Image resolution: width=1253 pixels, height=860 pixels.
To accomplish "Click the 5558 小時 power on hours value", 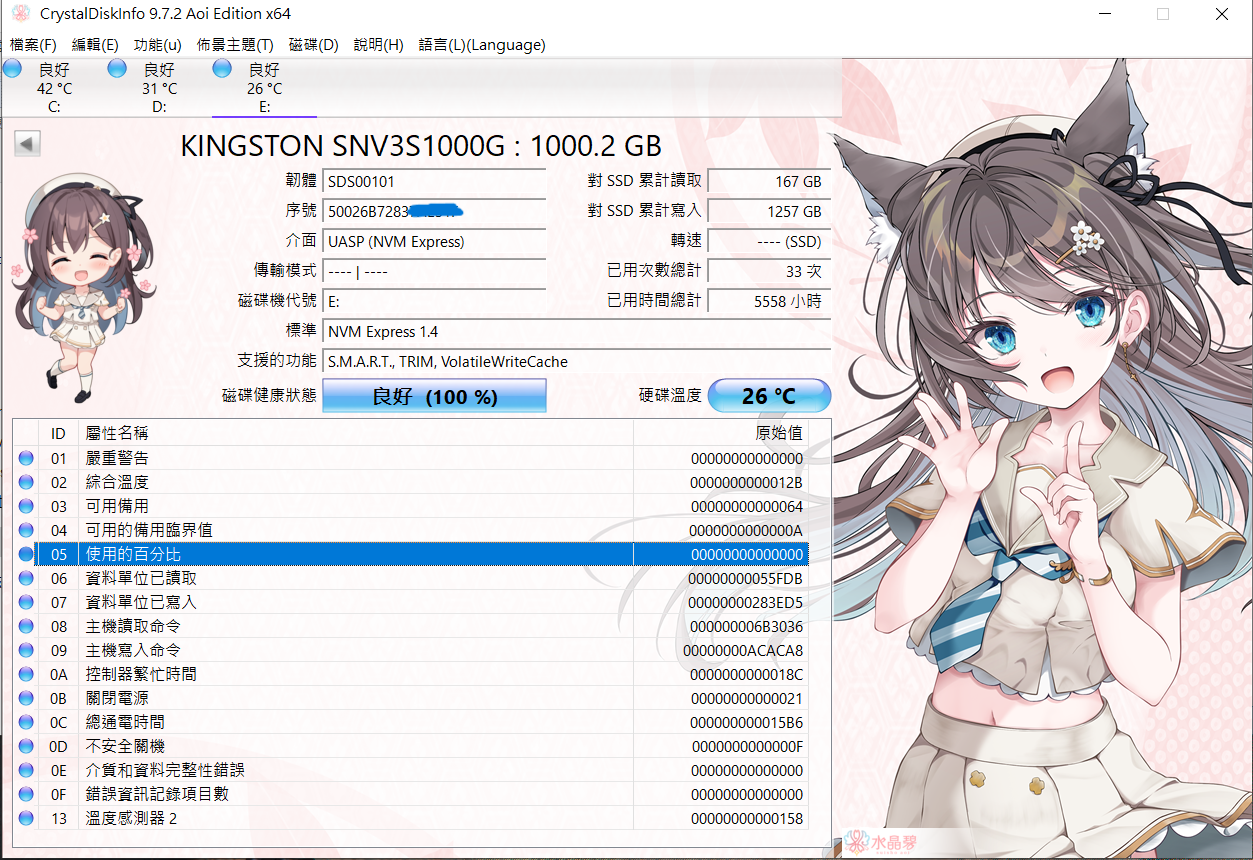I will [769, 301].
